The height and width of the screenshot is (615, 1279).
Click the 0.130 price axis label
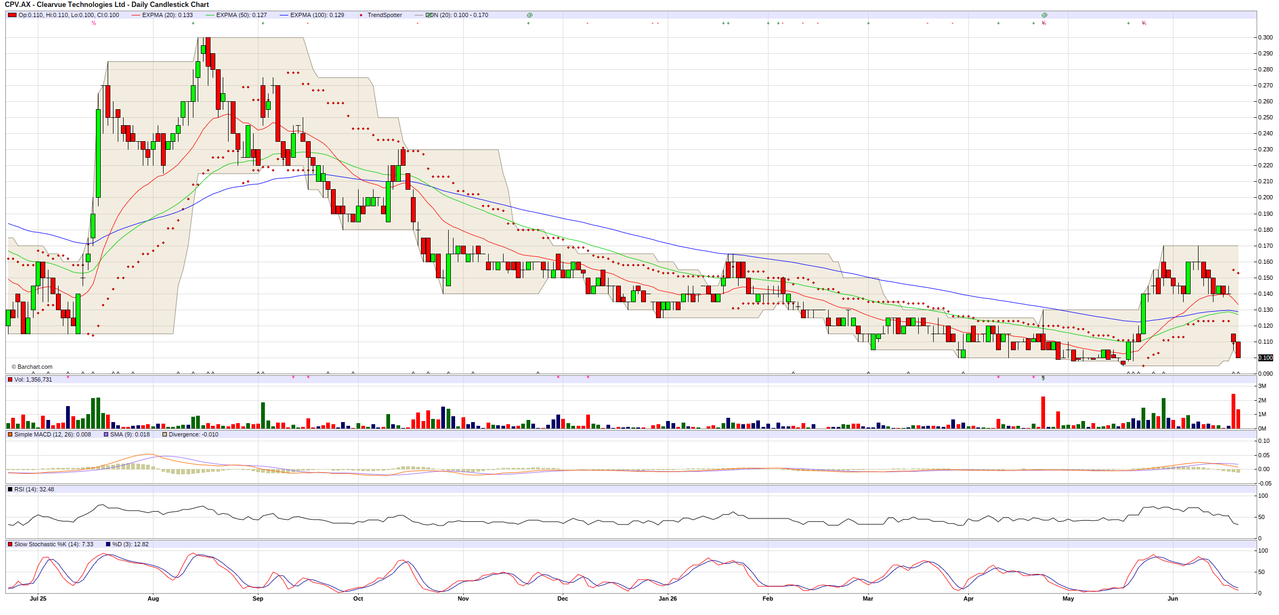tap(1265, 310)
